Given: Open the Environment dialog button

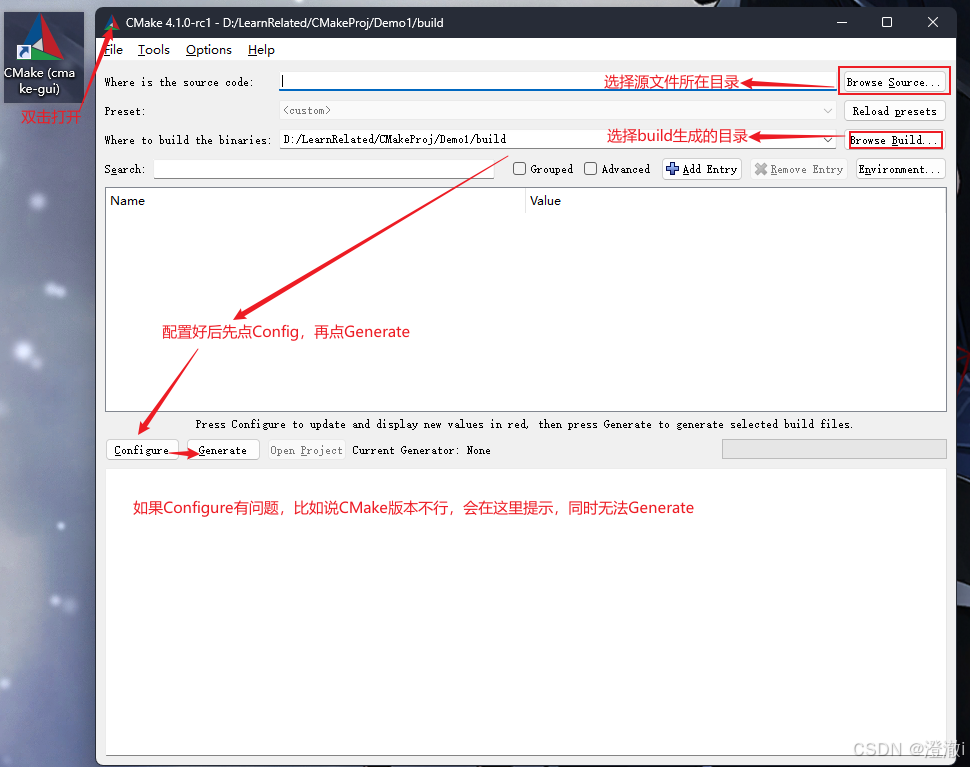Looking at the screenshot, I should [900, 169].
